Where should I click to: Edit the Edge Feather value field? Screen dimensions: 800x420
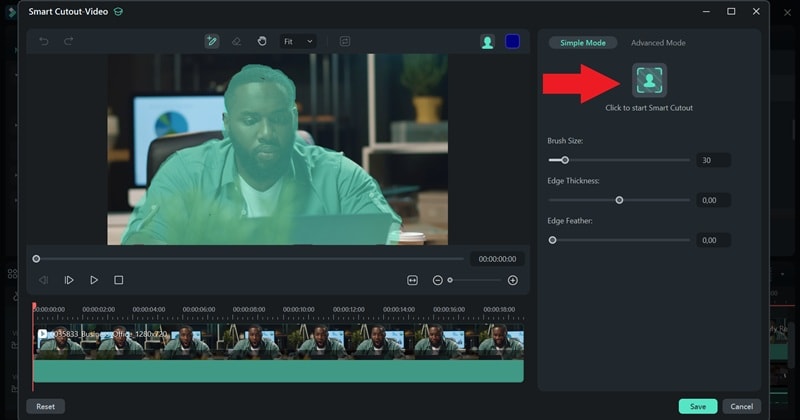713,240
